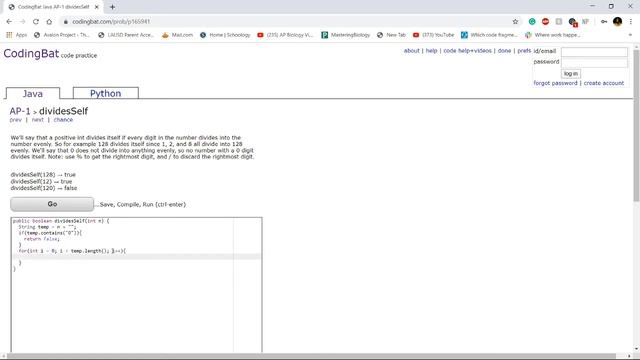Close the CodingBat dividesSelf tab

97,7
